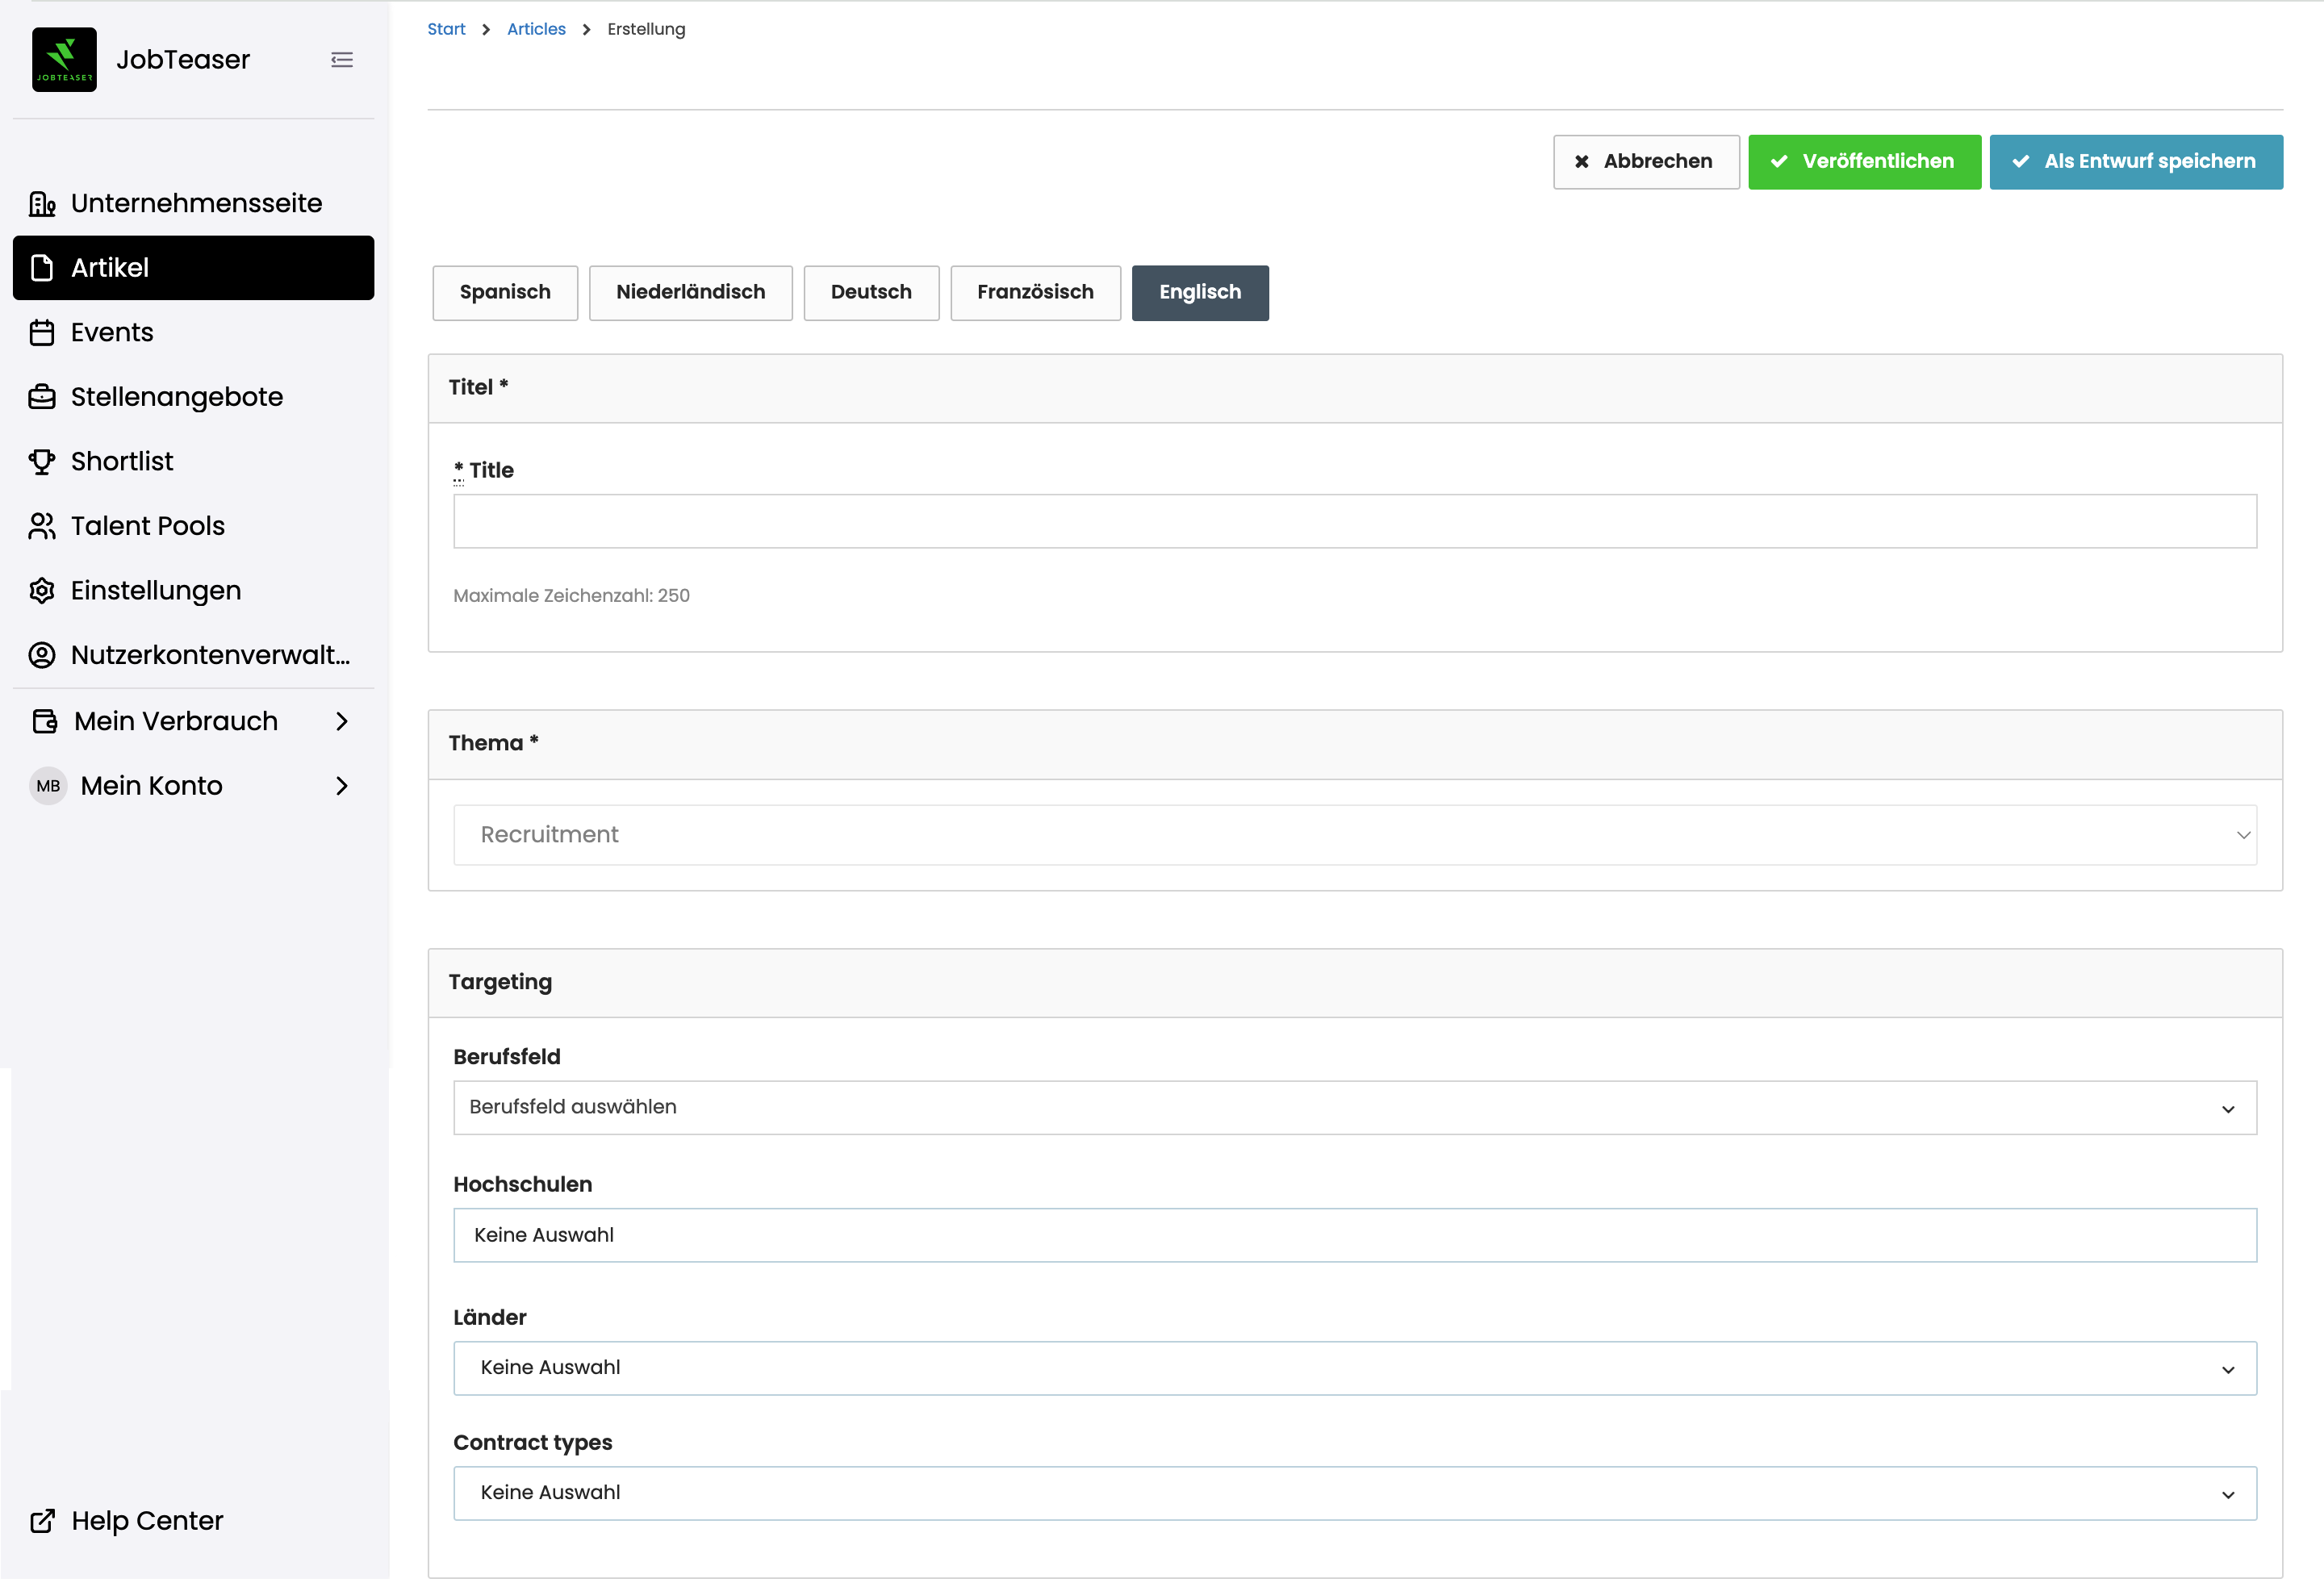Click into the Title input field
The image size is (2324, 1583).
point(1354,521)
